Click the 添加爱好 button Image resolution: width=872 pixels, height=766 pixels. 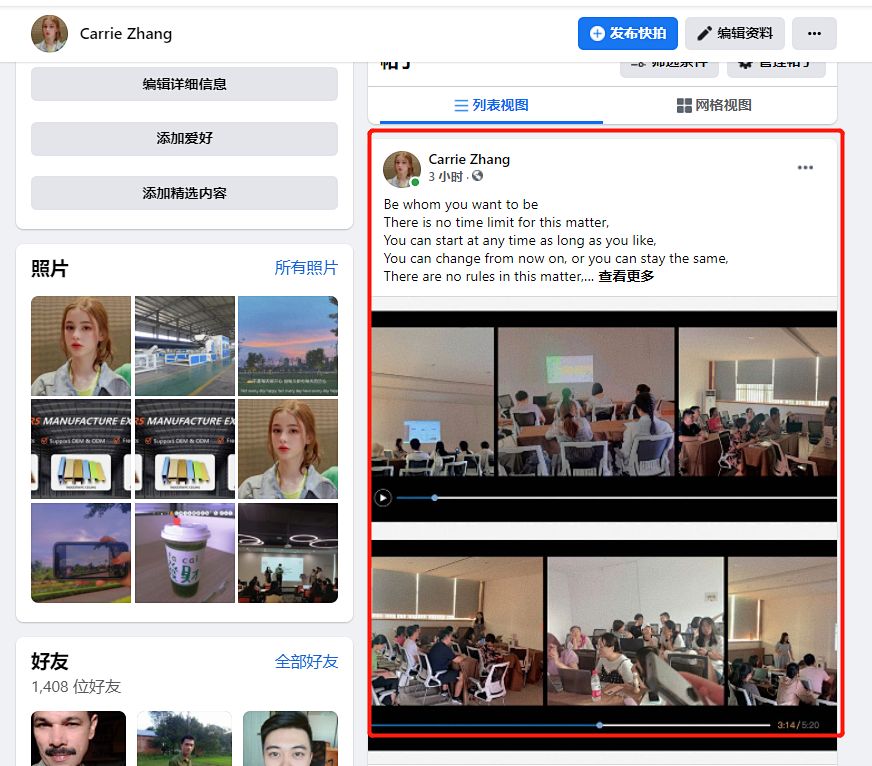pos(184,139)
